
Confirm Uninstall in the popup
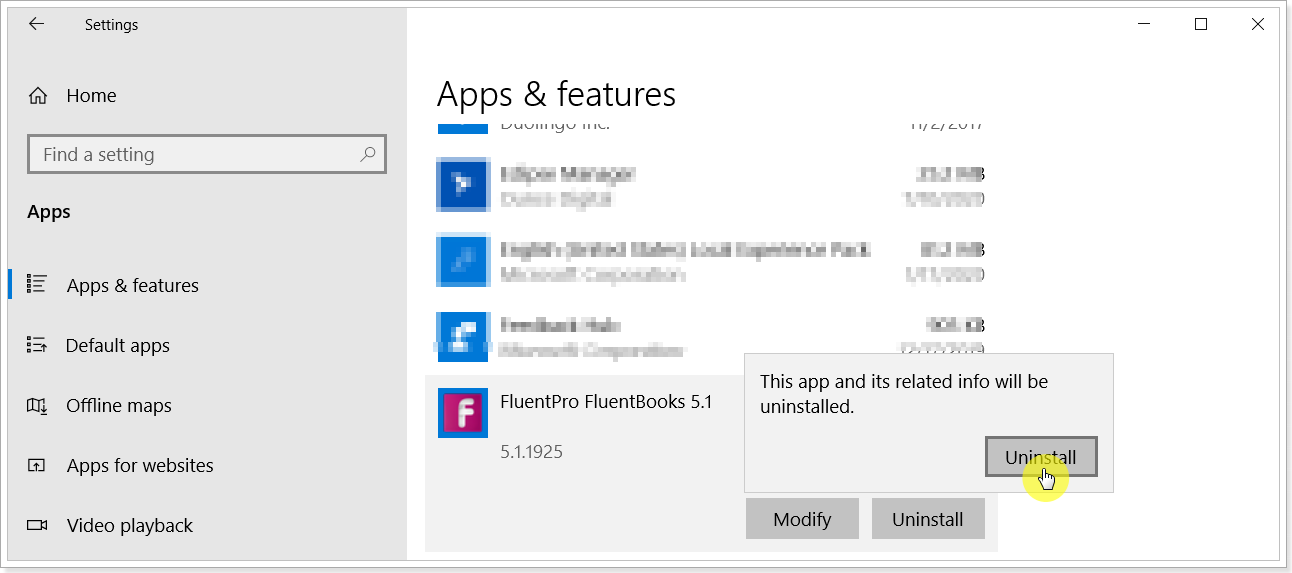click(1041, 457)
